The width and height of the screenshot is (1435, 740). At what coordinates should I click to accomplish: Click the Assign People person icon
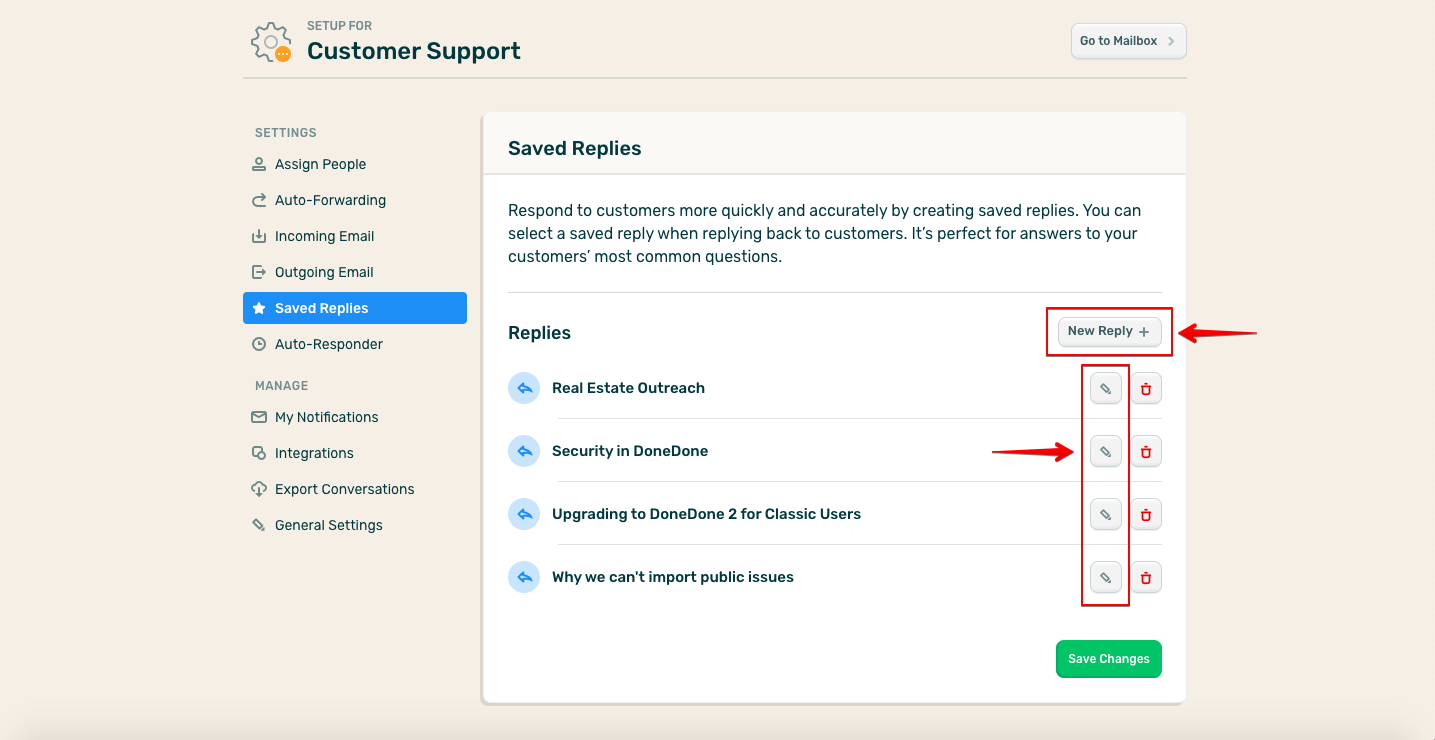coord(259,164)
